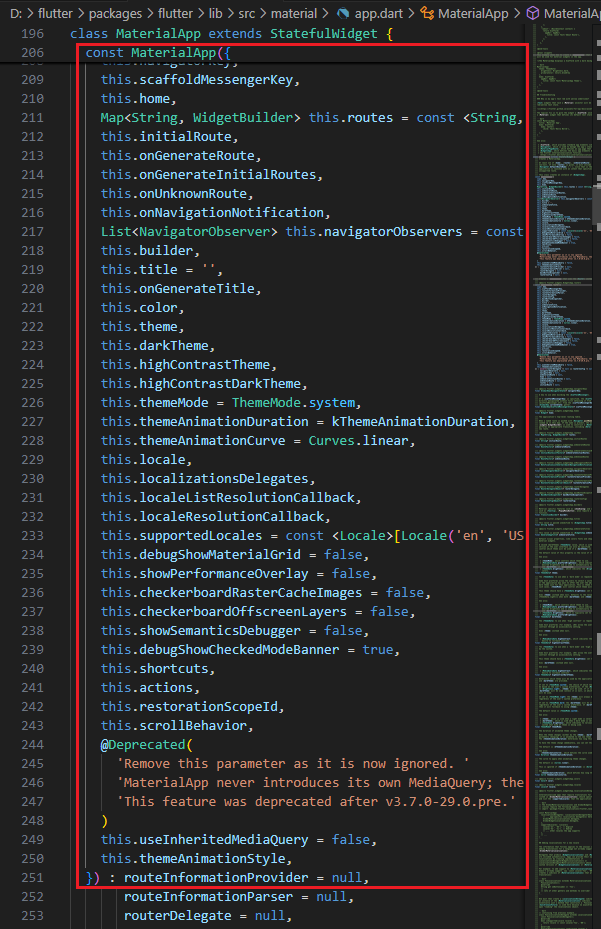Click true value of debugShowCheckedModeBanner

tap(378, 649)
